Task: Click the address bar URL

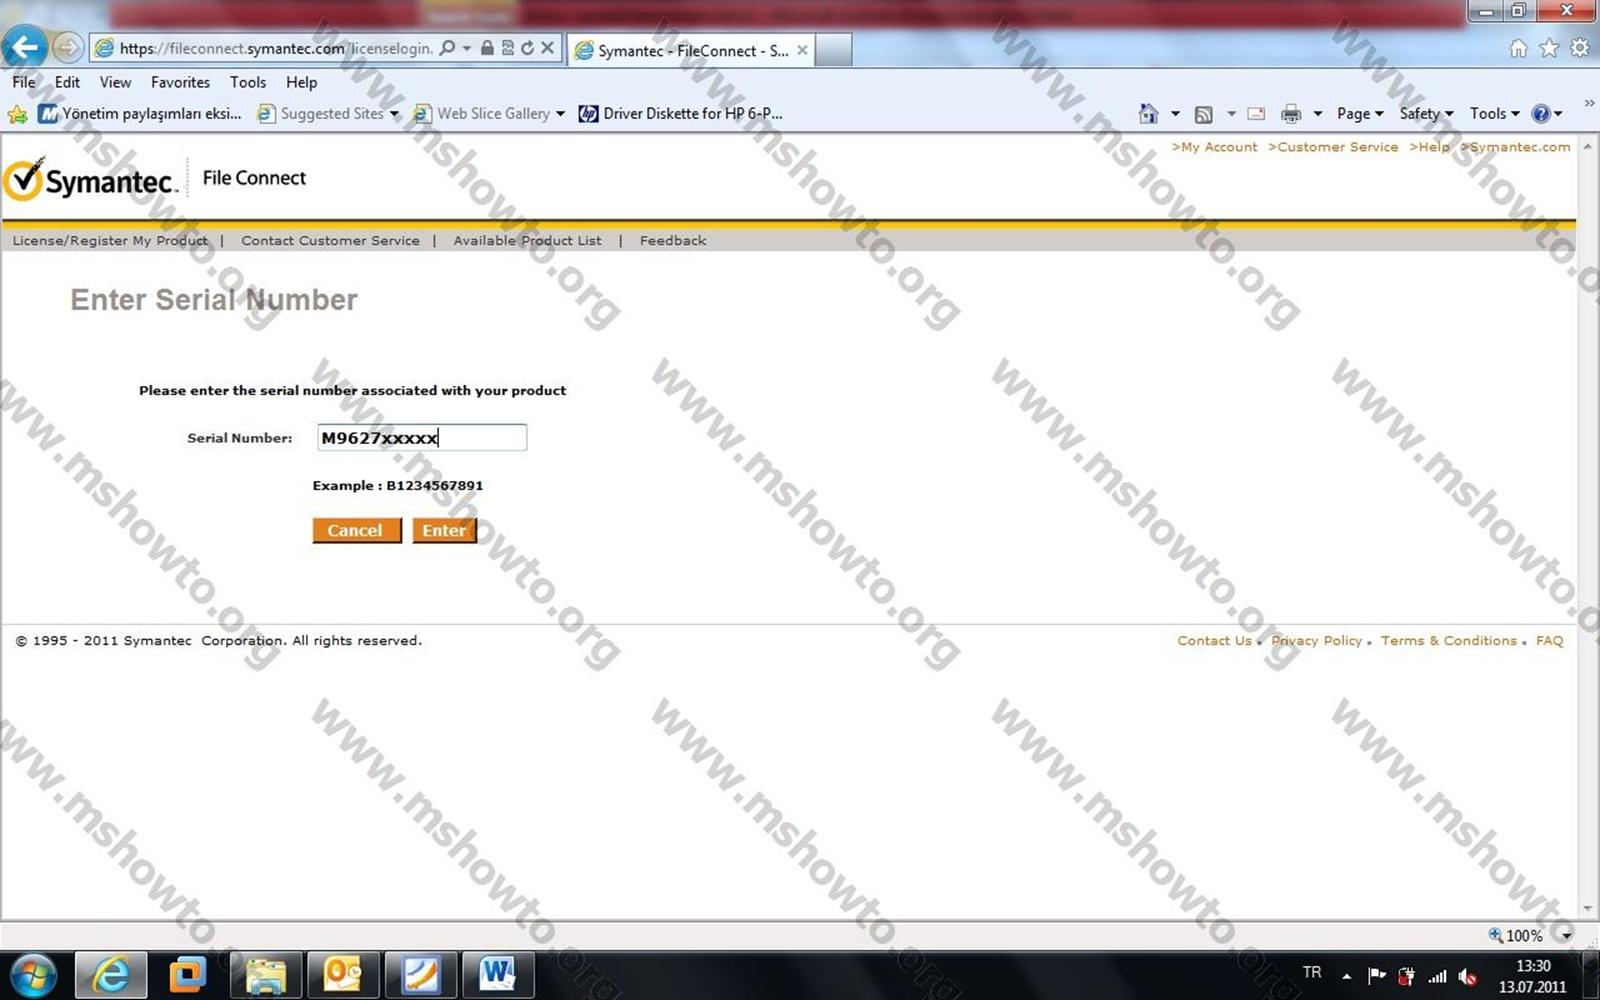Action: click(276, 48)
